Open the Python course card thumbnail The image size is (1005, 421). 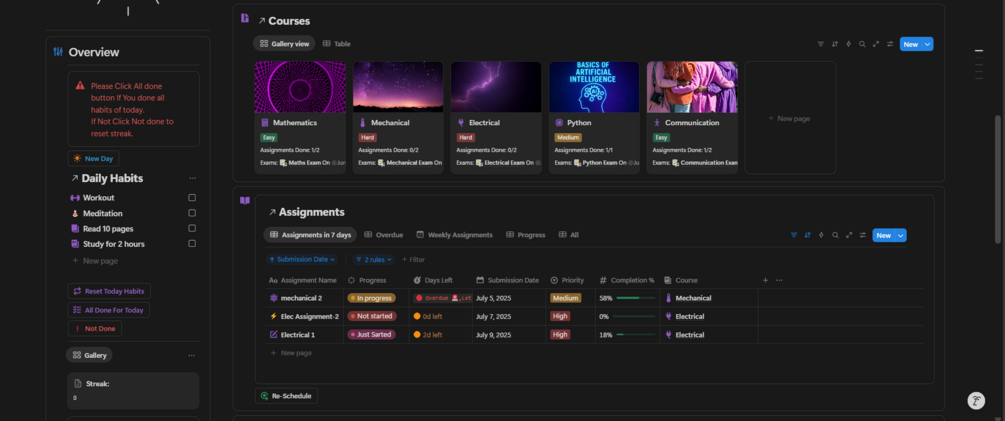(x=594, y=87)
